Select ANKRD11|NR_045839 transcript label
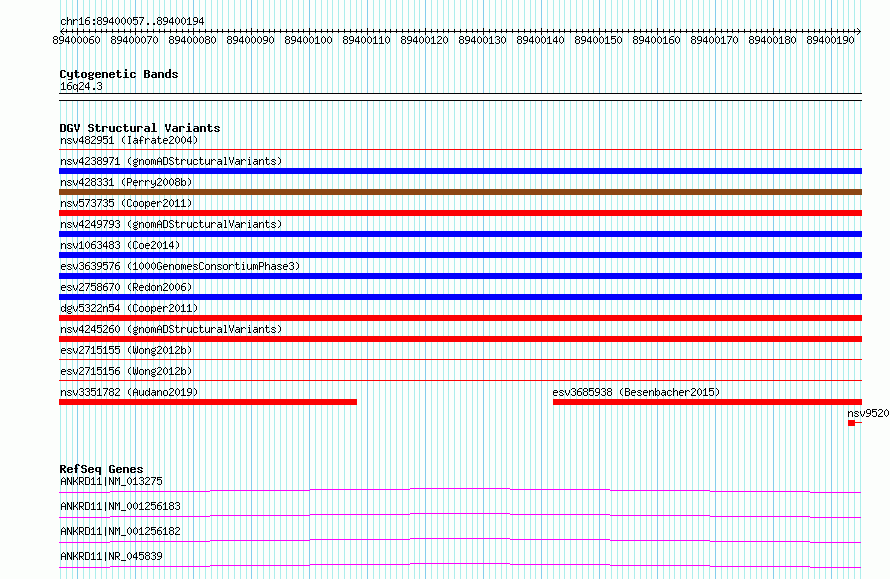890x579 pixels. pyautogui.click(x=111, y=556)
